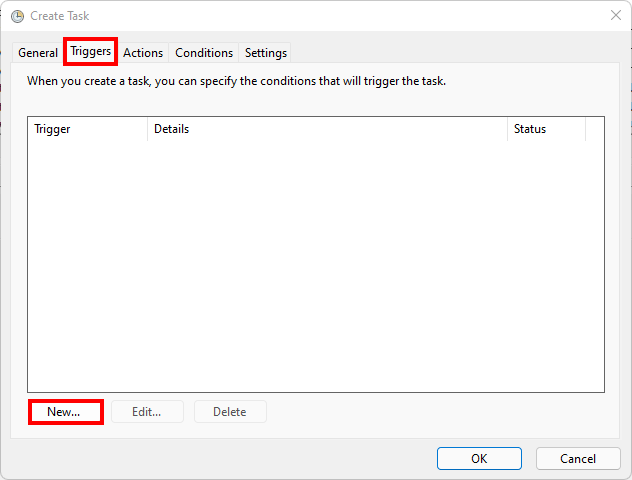
Task: Click the Edit... button
Action: (145, 412)
